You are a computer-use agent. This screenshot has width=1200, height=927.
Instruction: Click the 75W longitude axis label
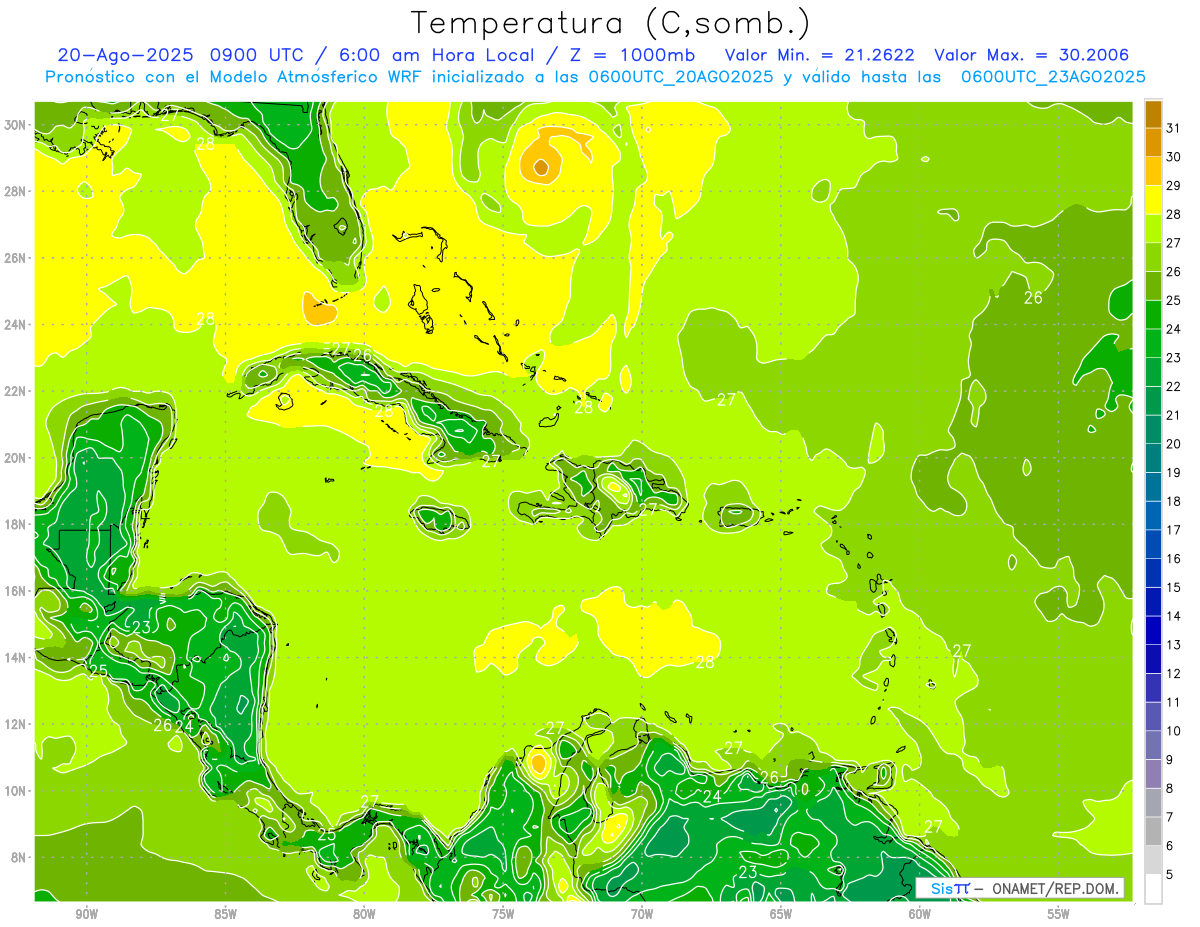(503, 914)
